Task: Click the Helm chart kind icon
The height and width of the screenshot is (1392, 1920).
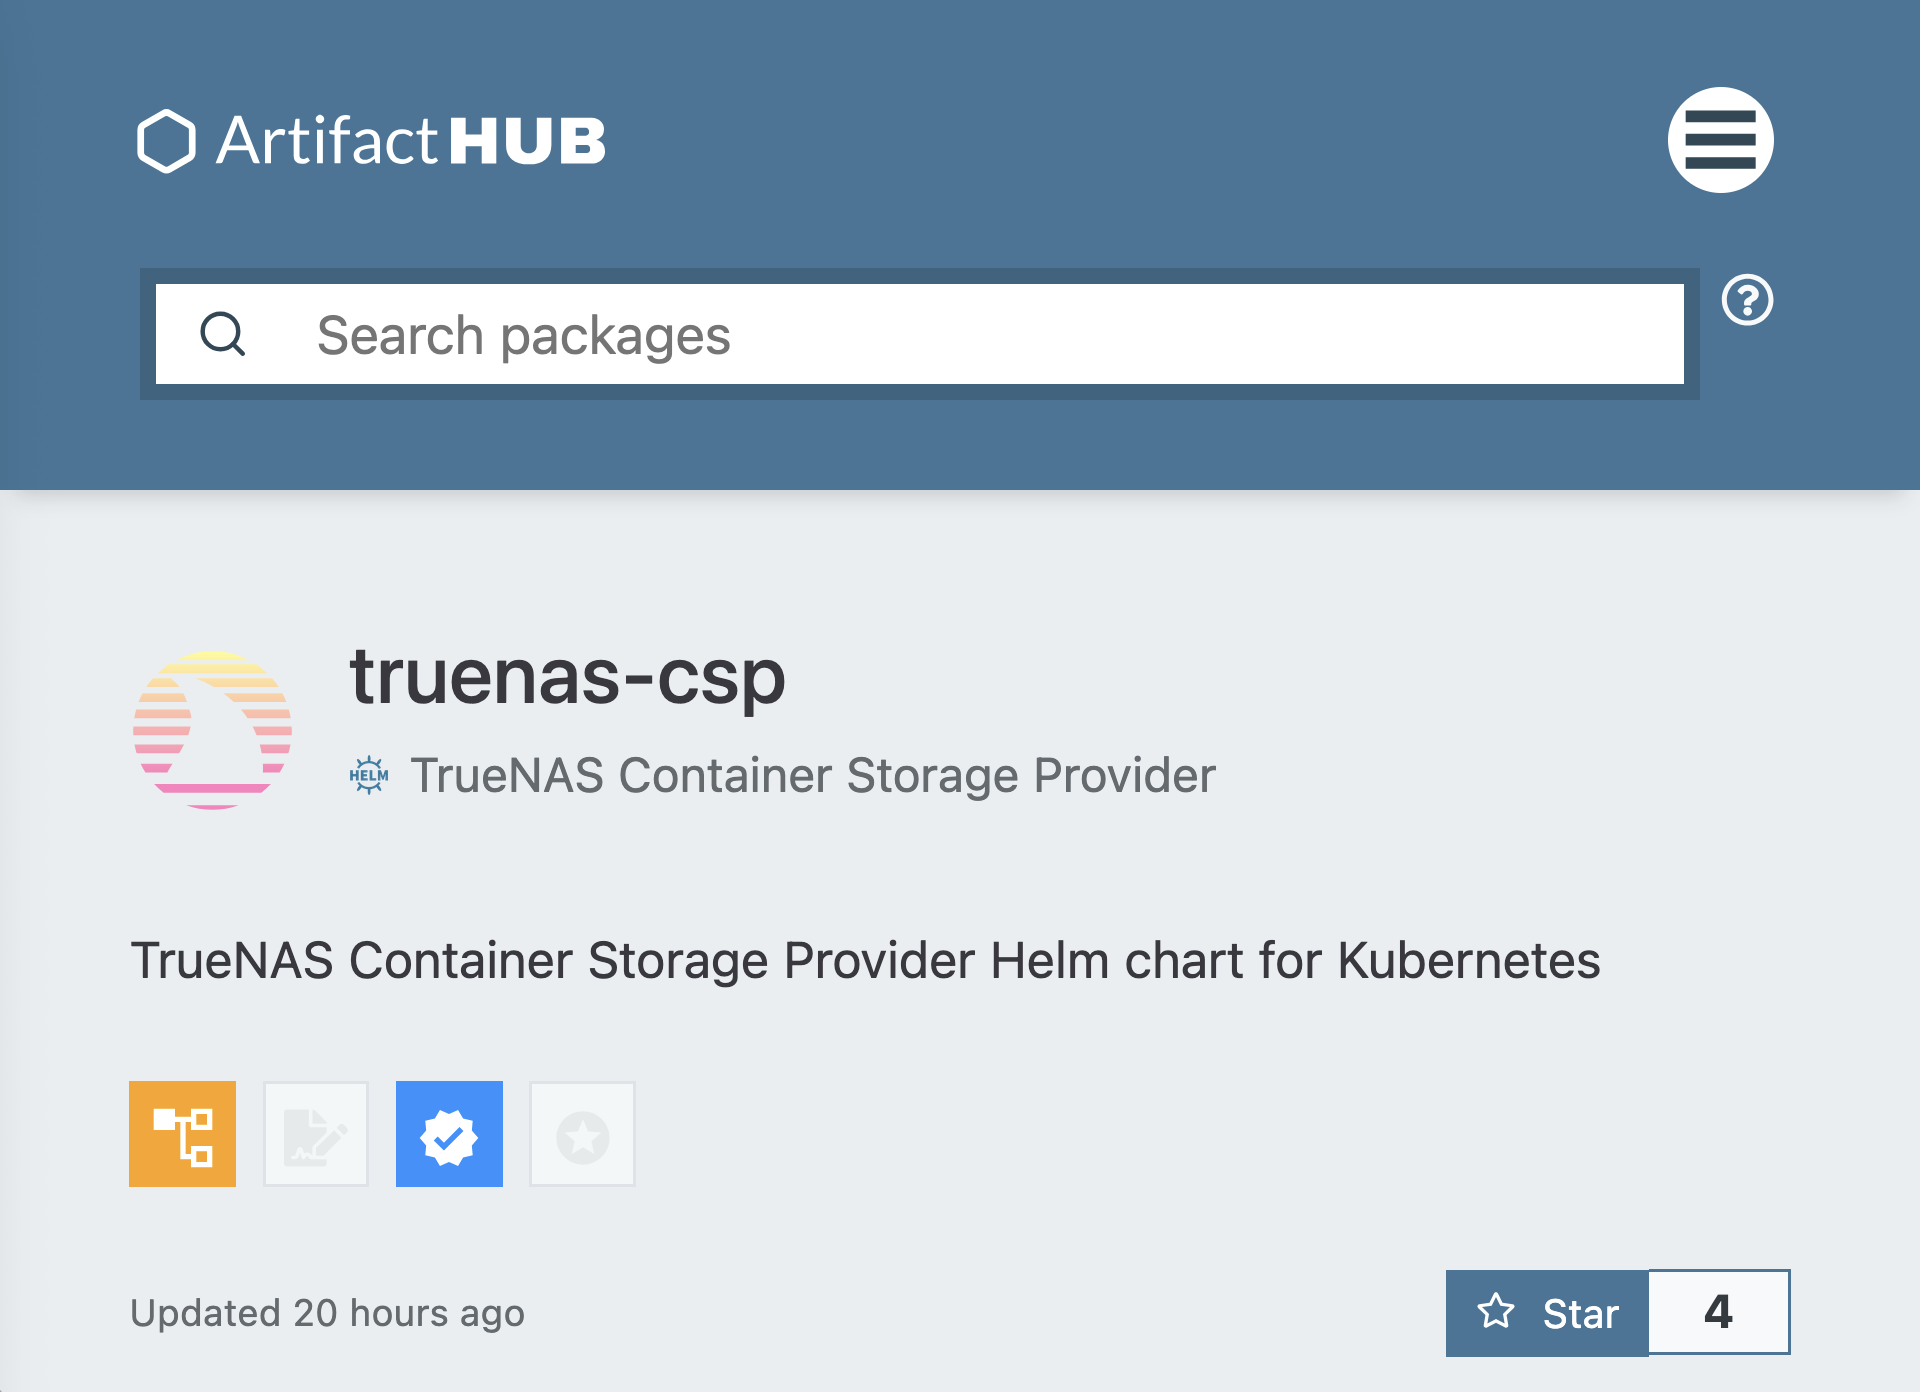Action: click(368, 775)
